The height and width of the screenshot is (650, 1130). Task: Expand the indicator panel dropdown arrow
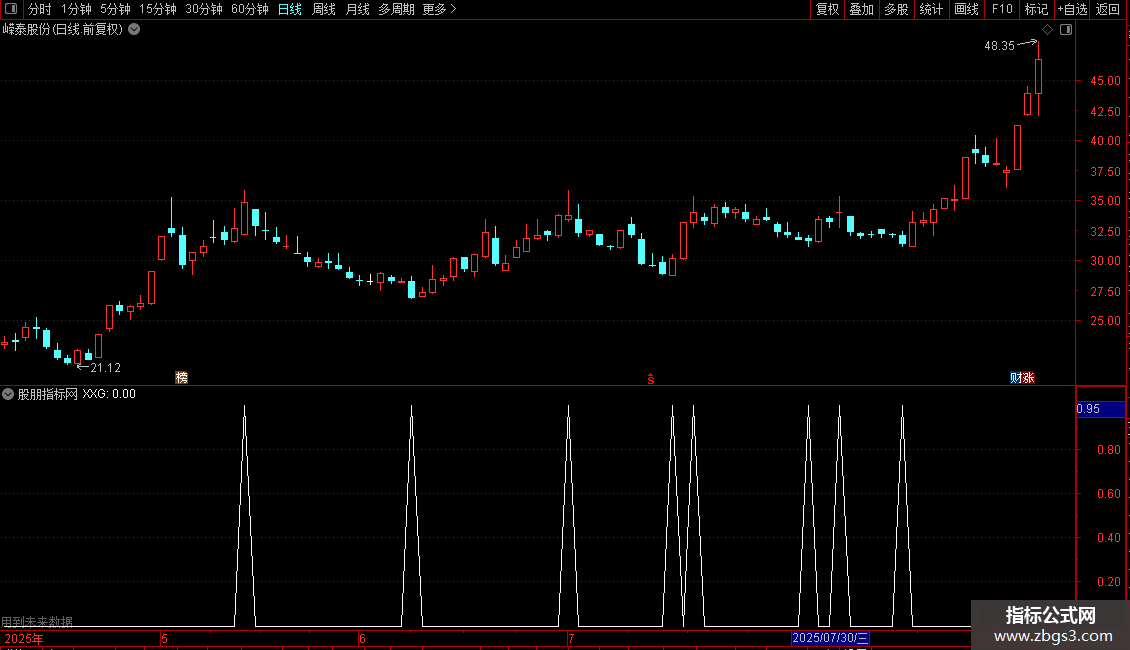coord(8,394)
